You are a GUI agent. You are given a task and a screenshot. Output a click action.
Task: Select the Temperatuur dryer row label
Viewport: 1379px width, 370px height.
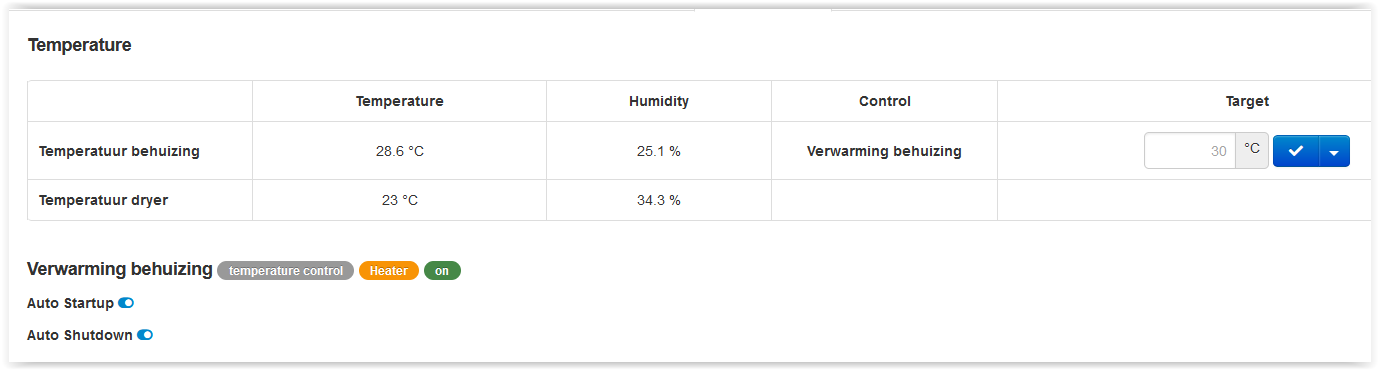click(x=103, y=200)
